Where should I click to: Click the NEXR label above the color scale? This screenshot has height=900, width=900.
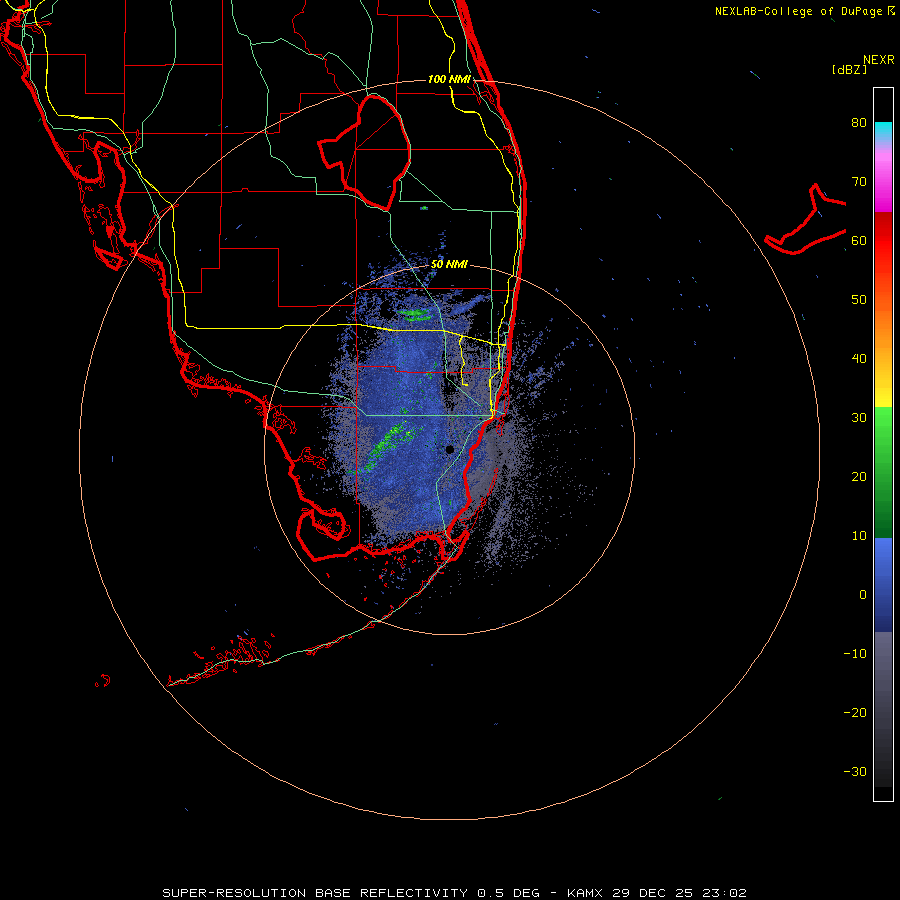[878, 60]
